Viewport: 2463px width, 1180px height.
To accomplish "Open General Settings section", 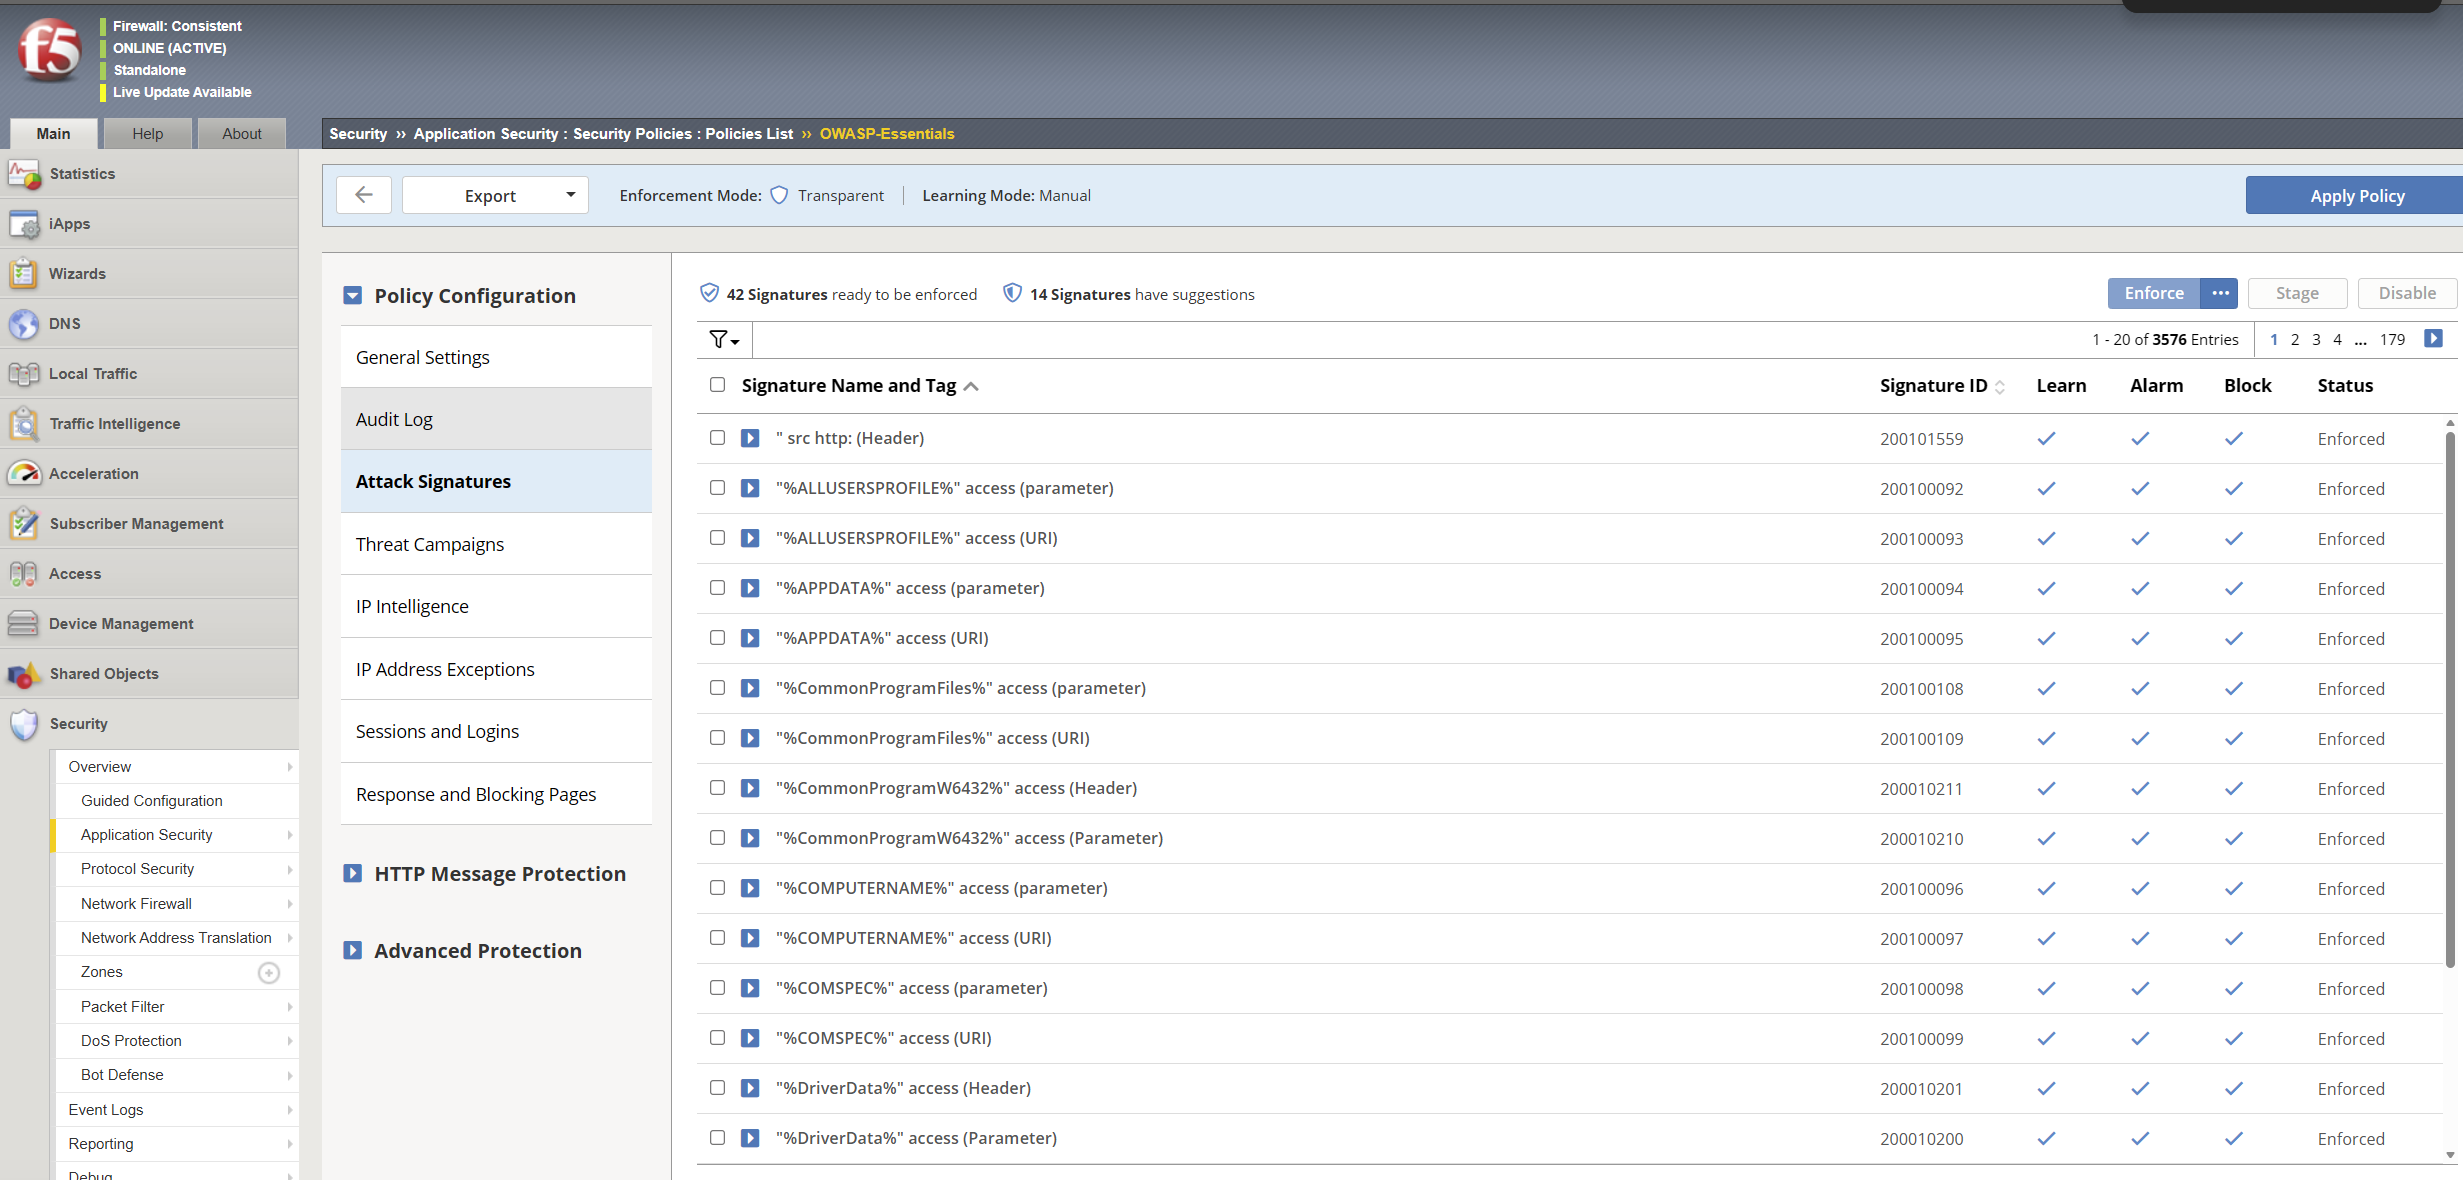I will pos(496,357).
